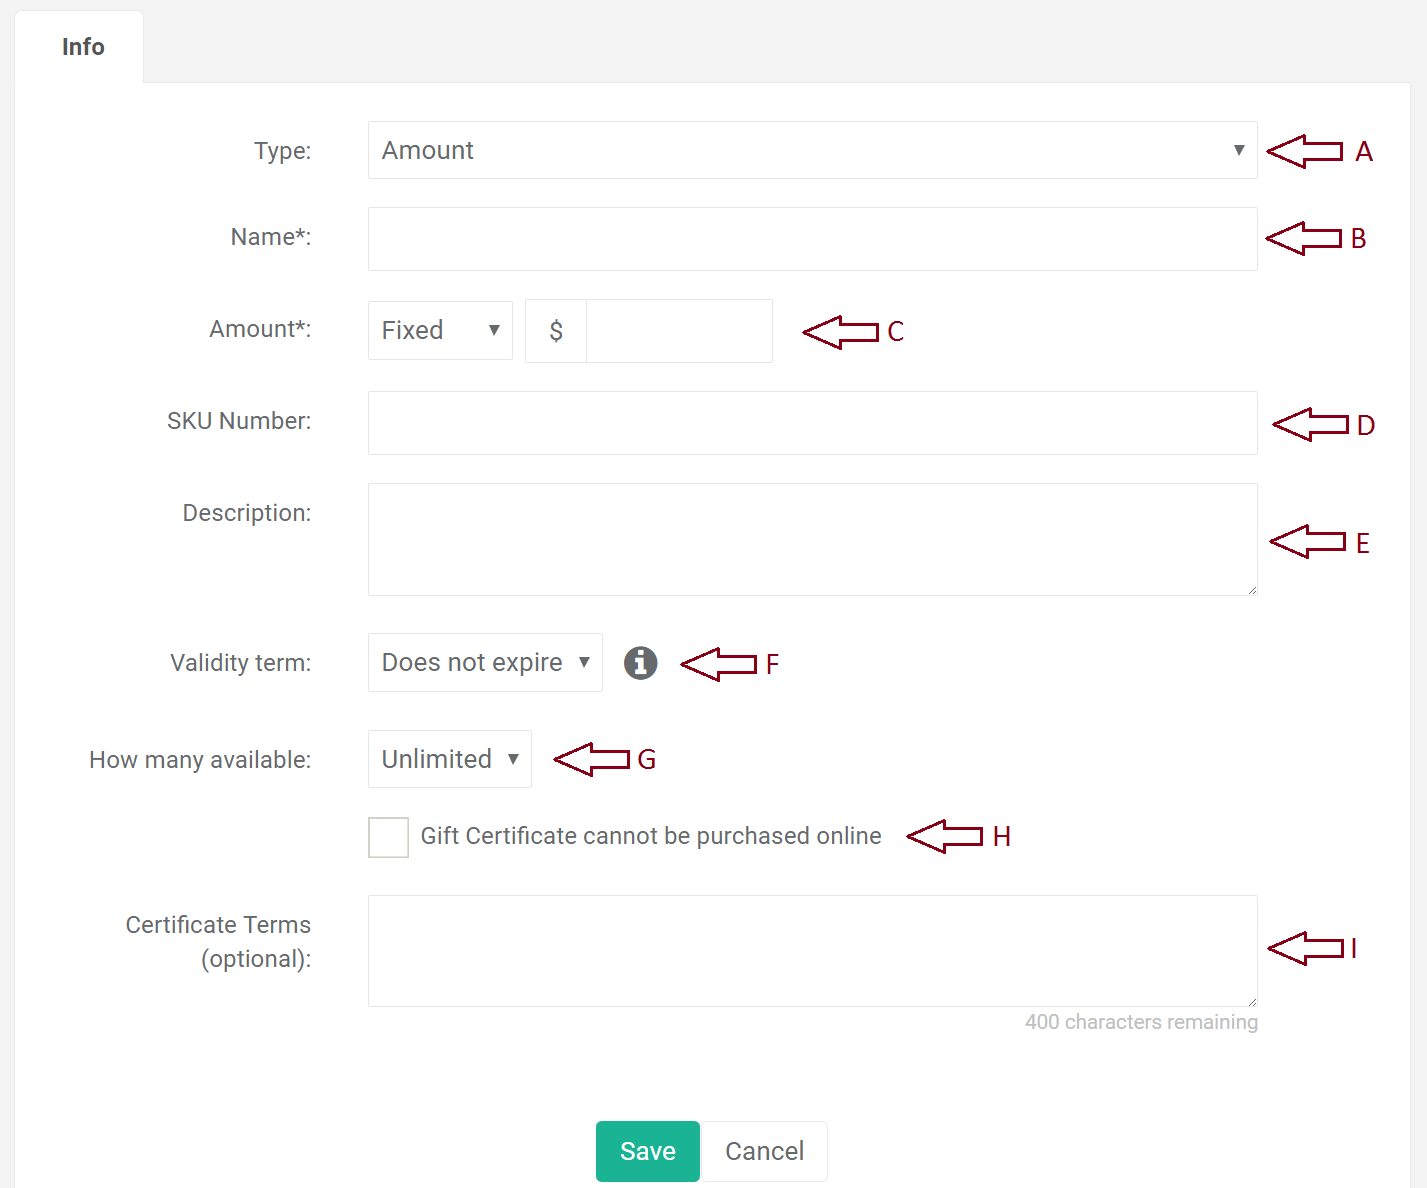Click the 'Type:' label
This screenshot has height=1188, width=1427.
pyautogui.click(x=283, y=151)
